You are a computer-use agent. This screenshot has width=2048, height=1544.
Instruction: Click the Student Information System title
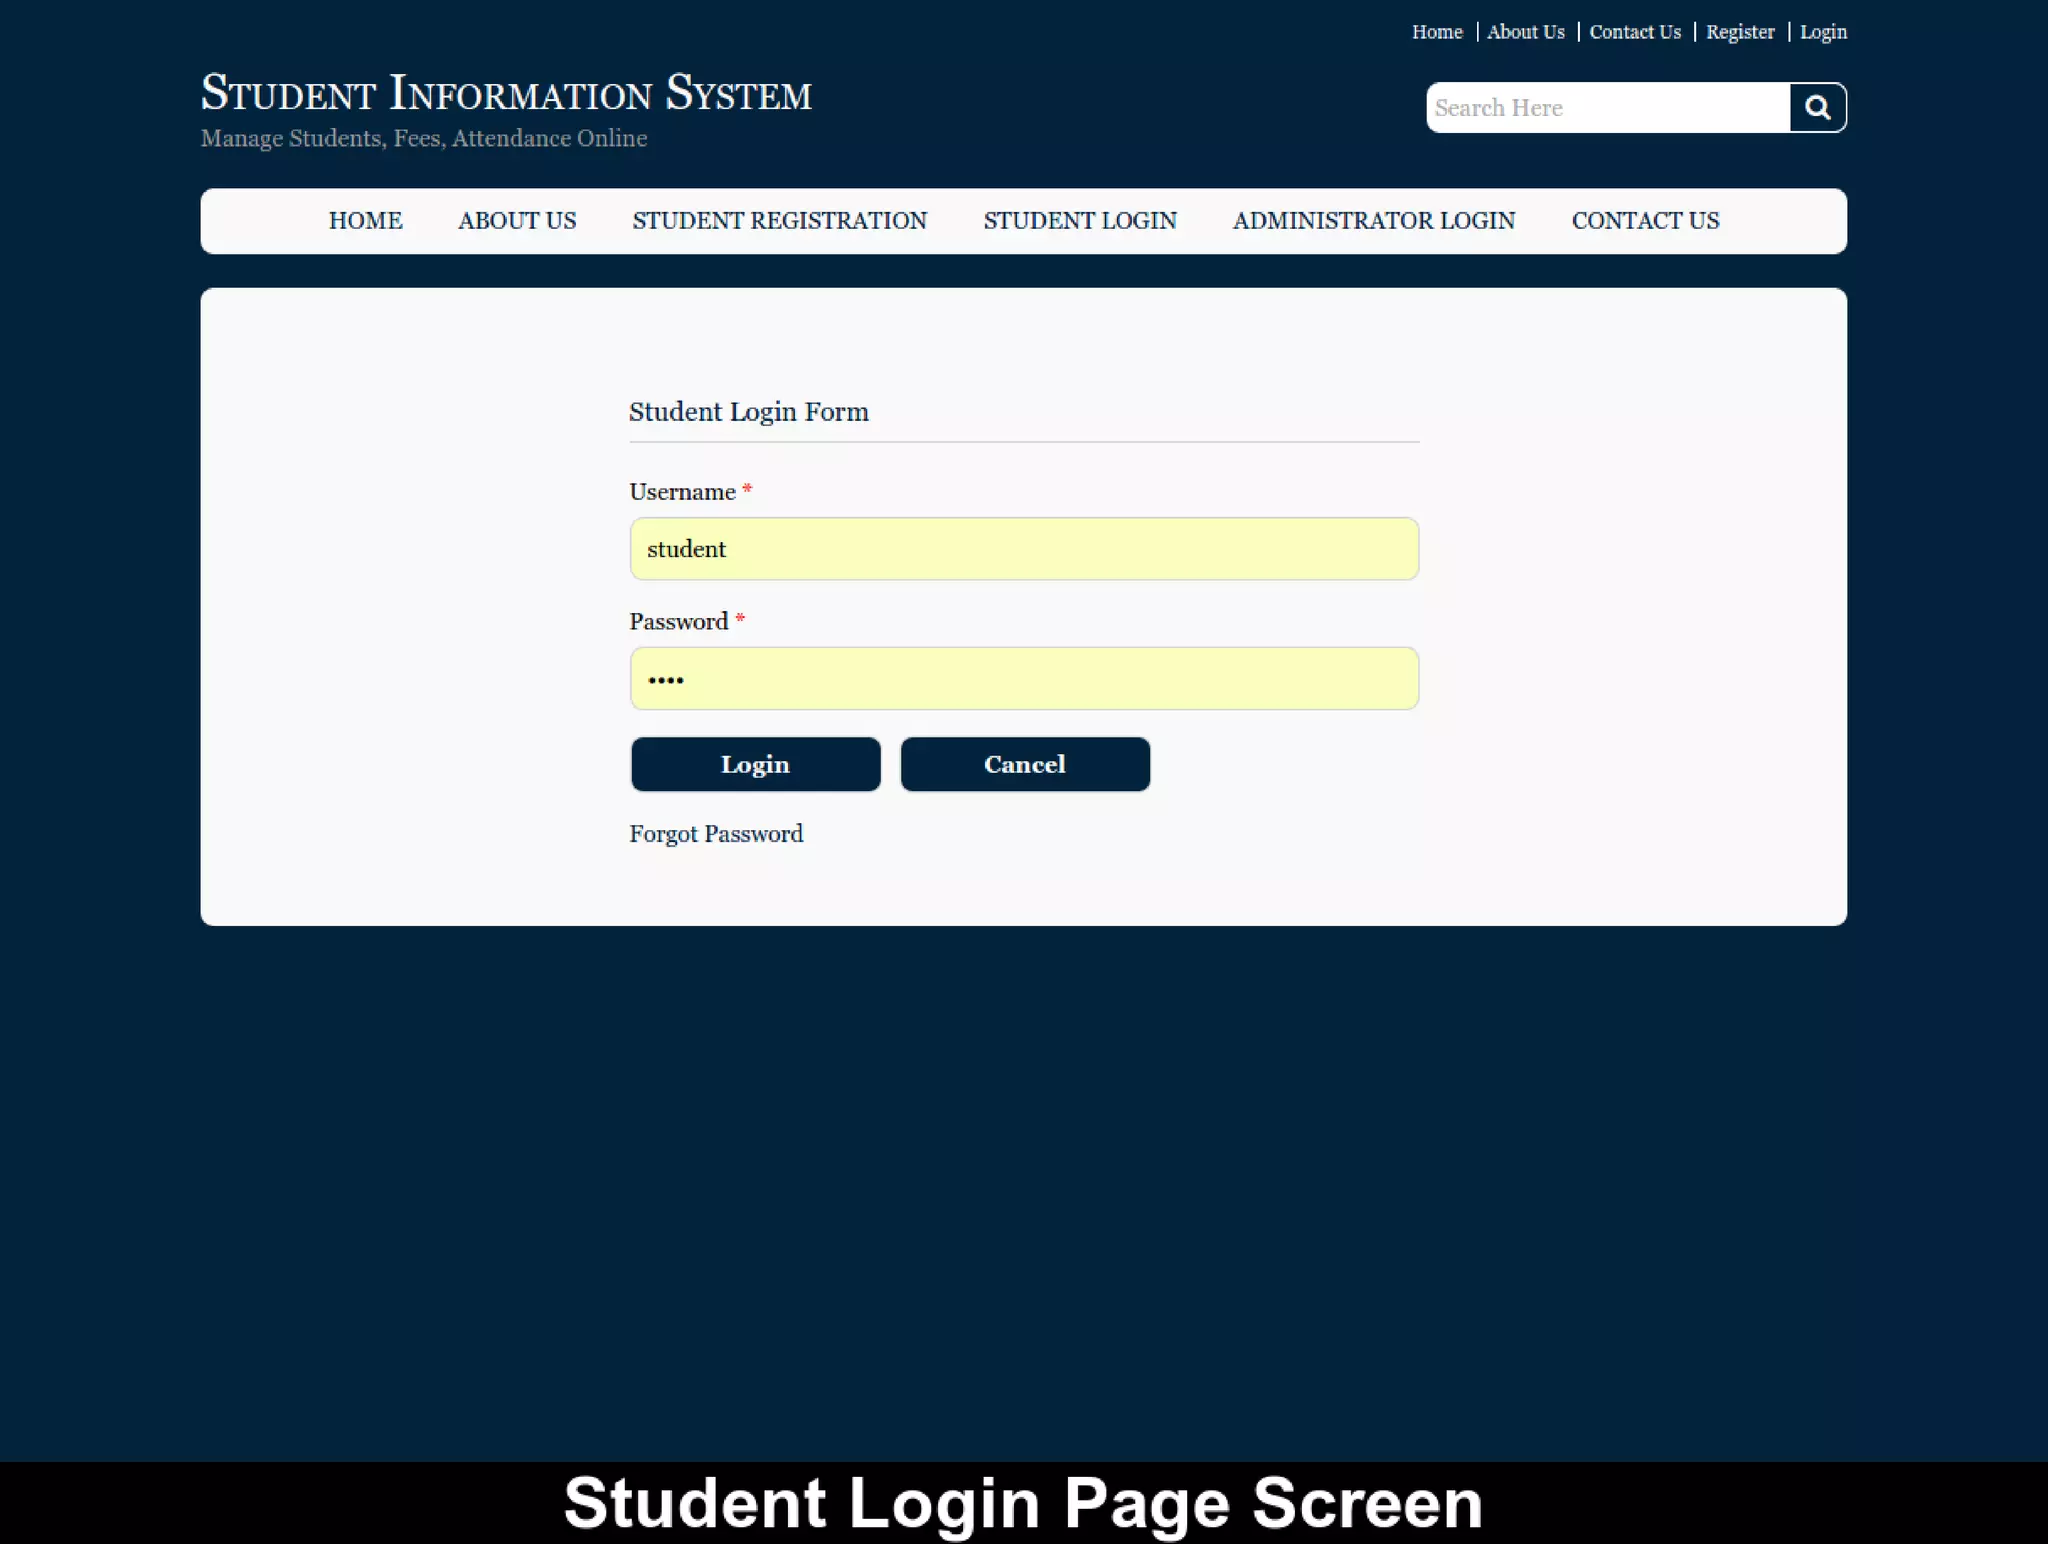coord(506,93)
